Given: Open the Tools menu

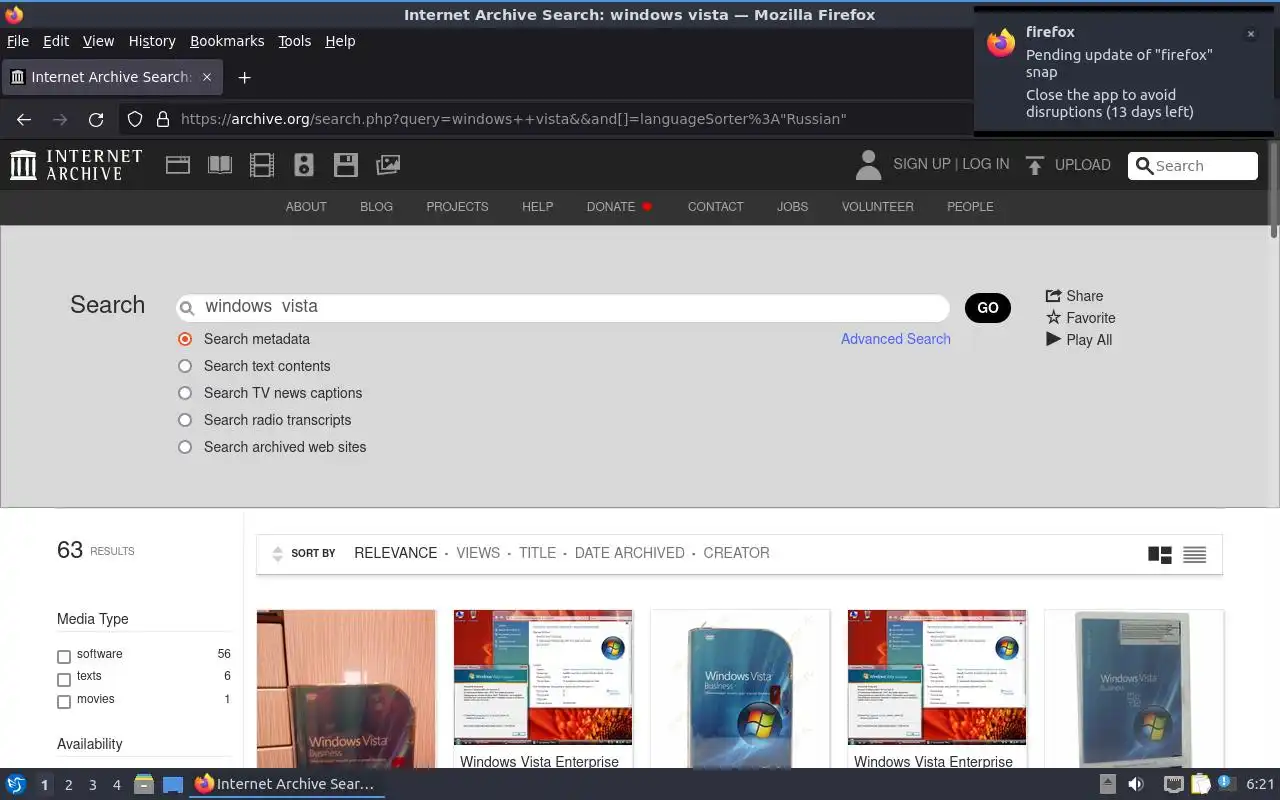Looking at the screenshot, I should tap(295, 41).
